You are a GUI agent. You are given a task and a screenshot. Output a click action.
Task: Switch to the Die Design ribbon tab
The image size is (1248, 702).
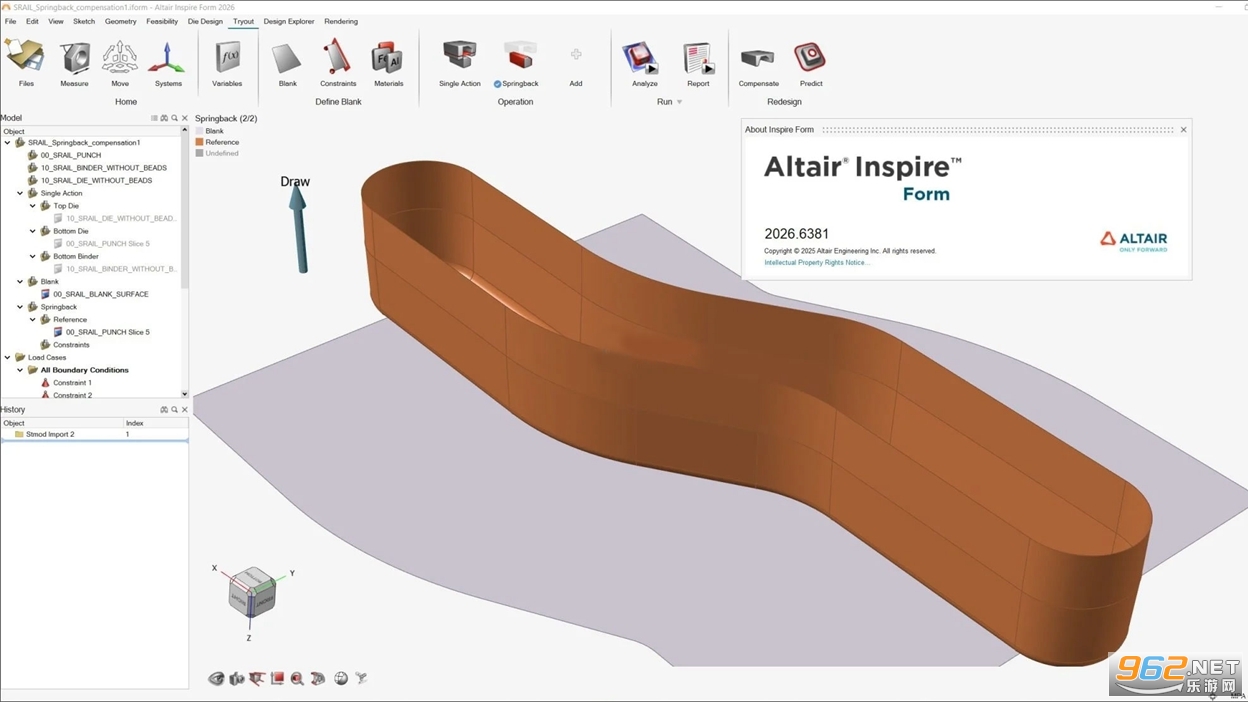[205, 21]
